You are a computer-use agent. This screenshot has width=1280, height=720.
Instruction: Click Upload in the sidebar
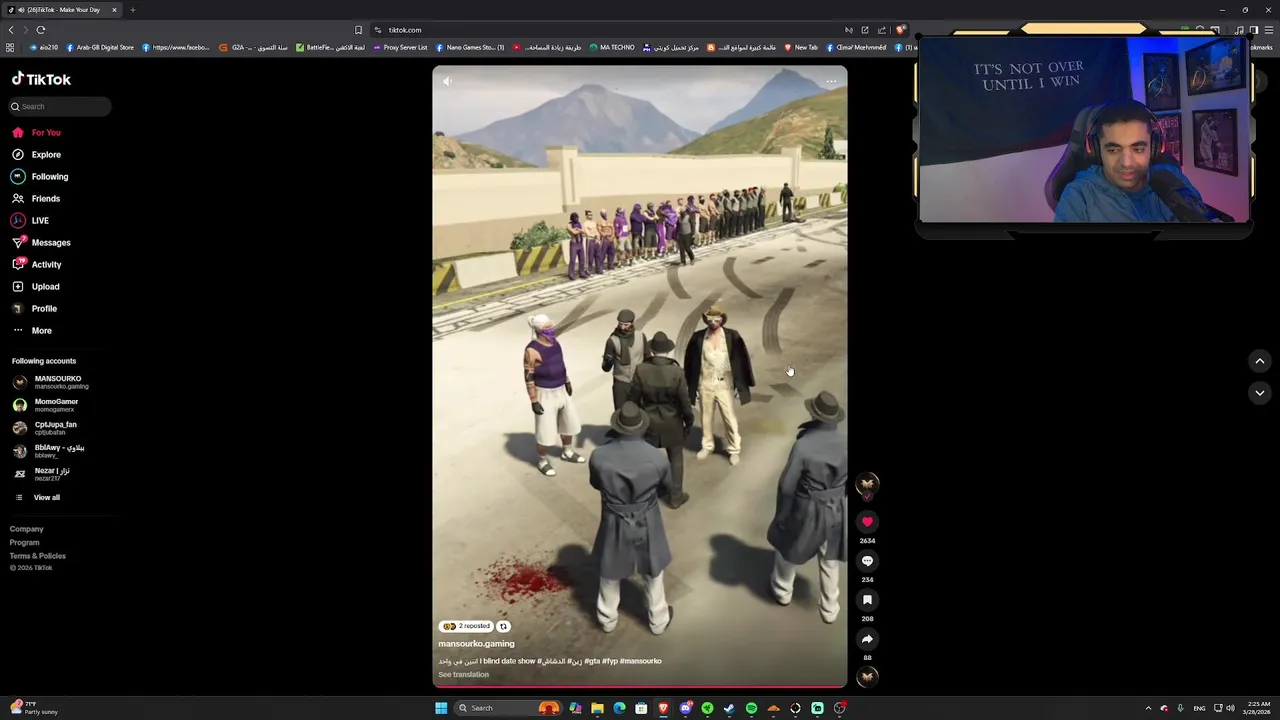pyautogui.click(x=36, y=286)
